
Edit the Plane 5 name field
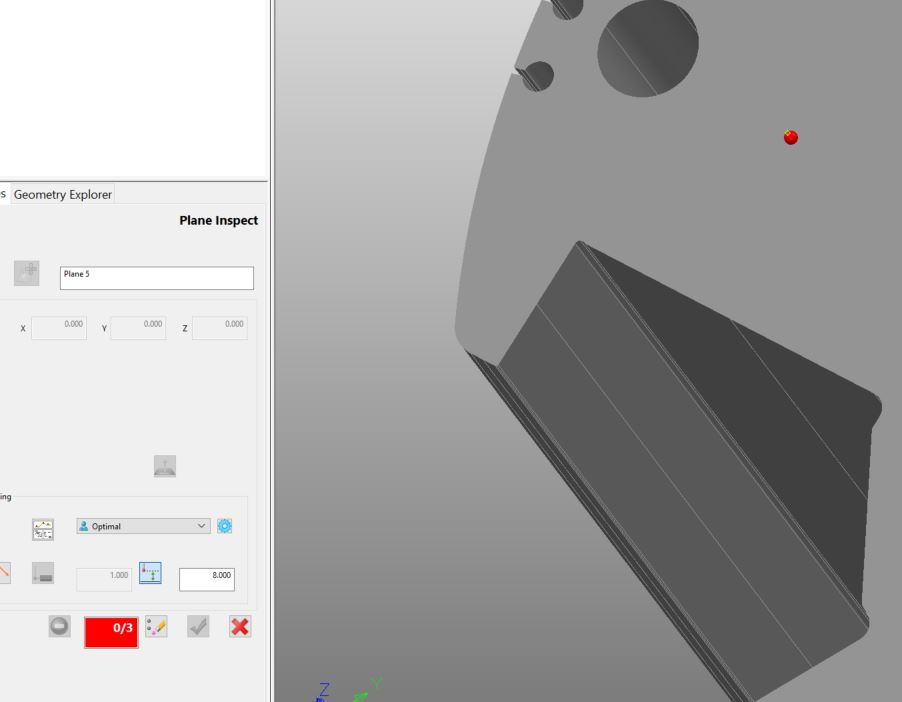tap(156, 278)
